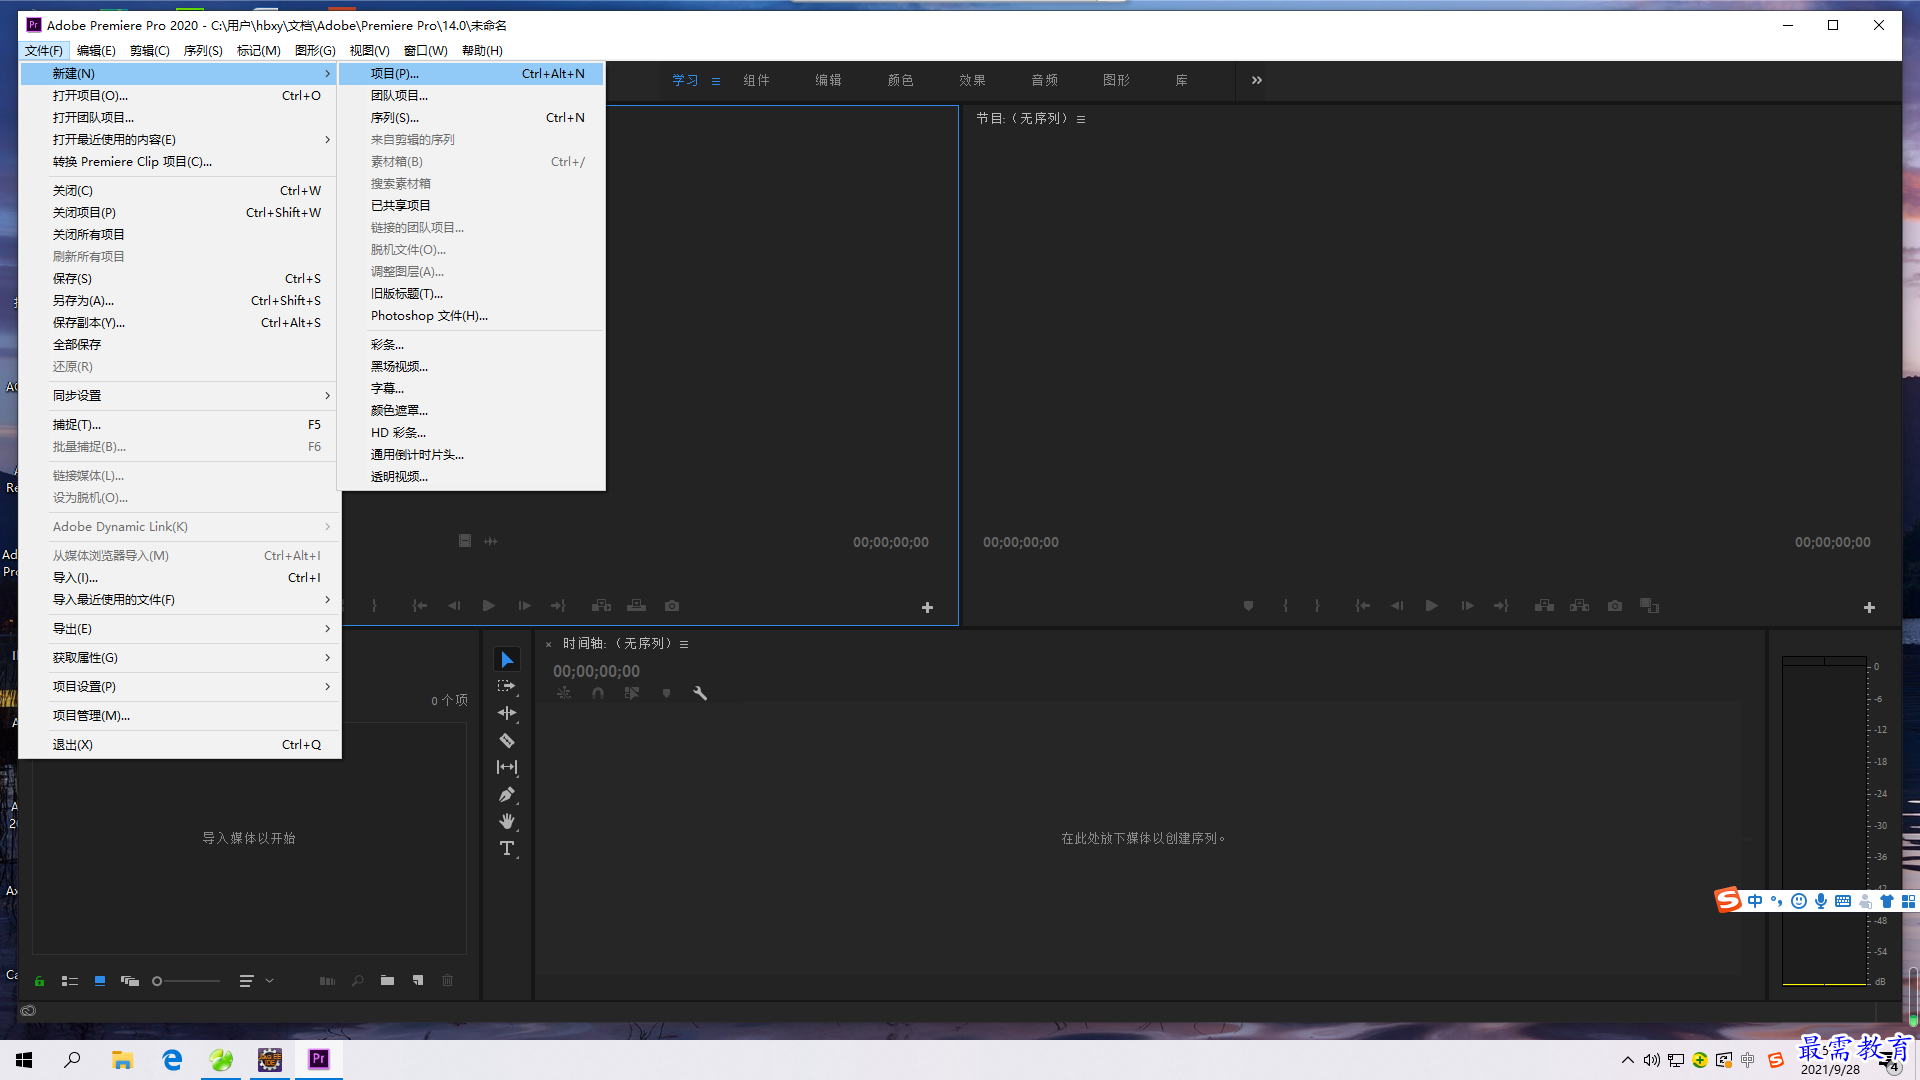The width and height of the screenshot is (1920, 1080).
Task: Click New Bin folder icon in project panel
Action: [x=387, y=981]
